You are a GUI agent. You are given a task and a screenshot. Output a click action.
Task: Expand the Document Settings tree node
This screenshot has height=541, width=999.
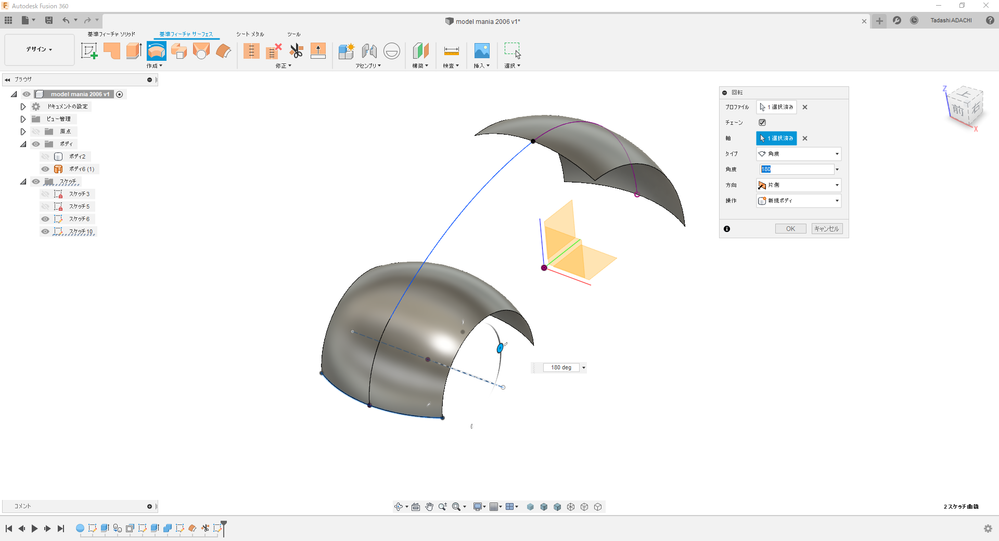click(23, 106)
